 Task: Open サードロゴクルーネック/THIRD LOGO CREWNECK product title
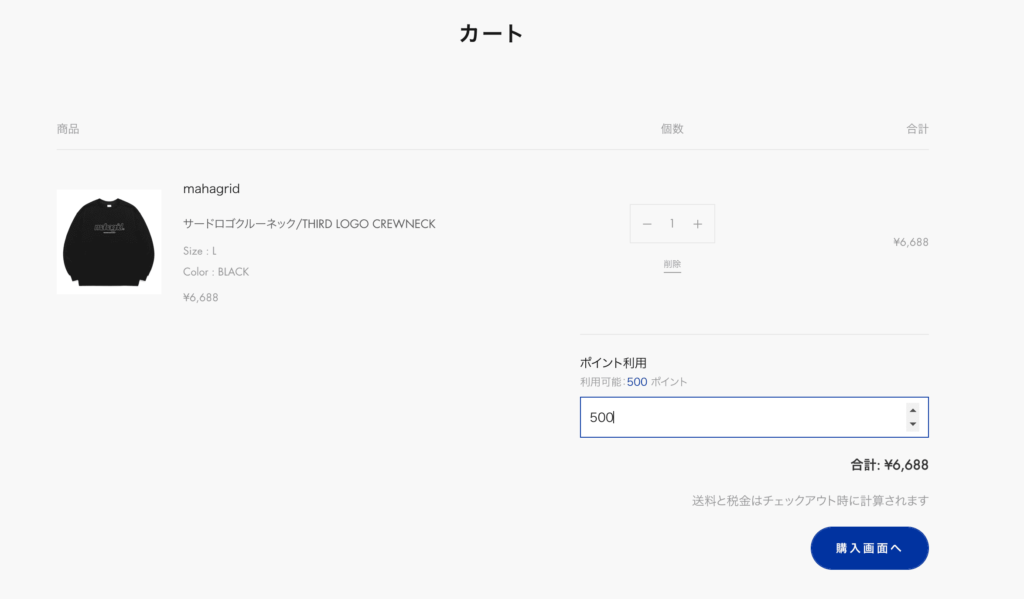click(309, 224)
